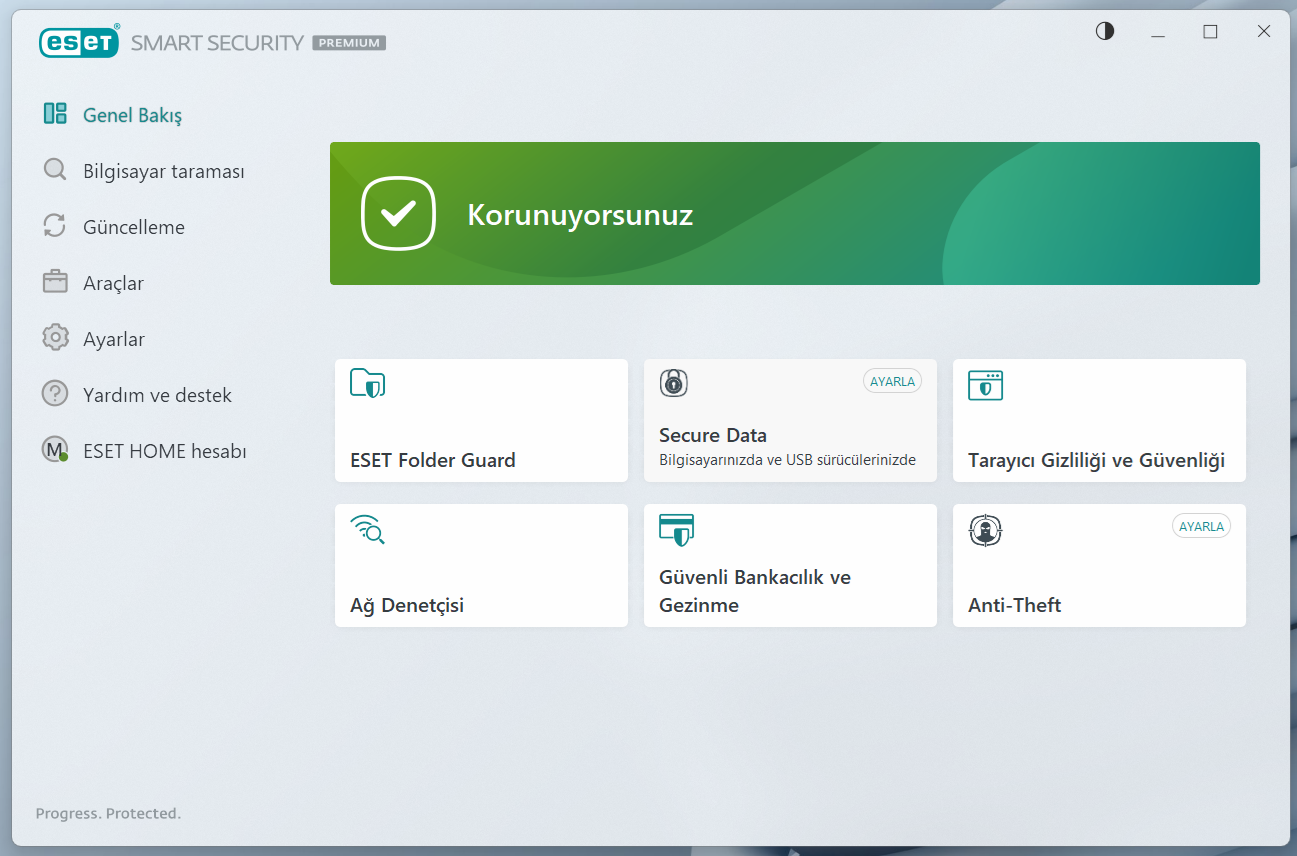Open Tarayıcı Gizliliği ve Güvenliği card
The image size is (1297, 856).
tap(1099, 421)
